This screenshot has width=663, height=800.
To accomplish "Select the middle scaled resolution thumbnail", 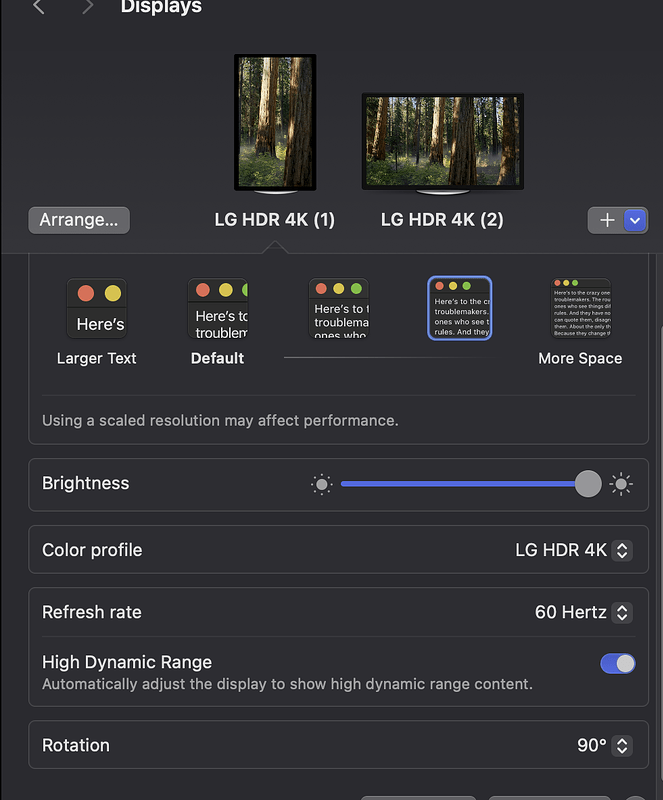I will point(339,308).
